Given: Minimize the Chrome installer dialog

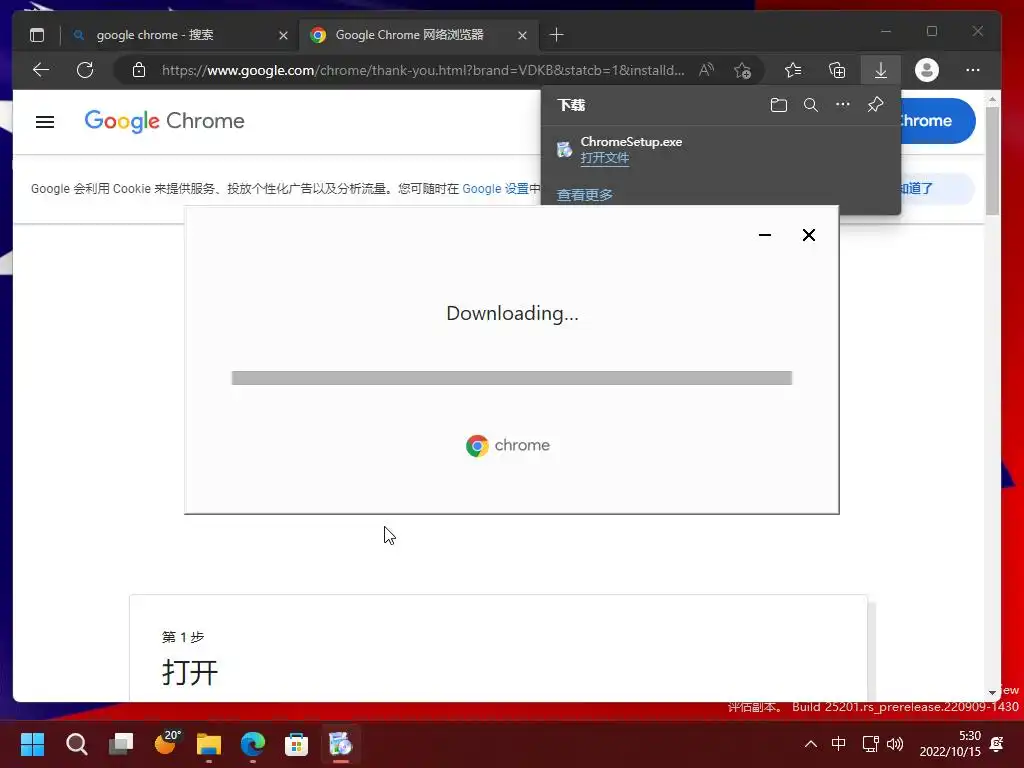Looking at the screenshot, I should [x=765, y=235].
